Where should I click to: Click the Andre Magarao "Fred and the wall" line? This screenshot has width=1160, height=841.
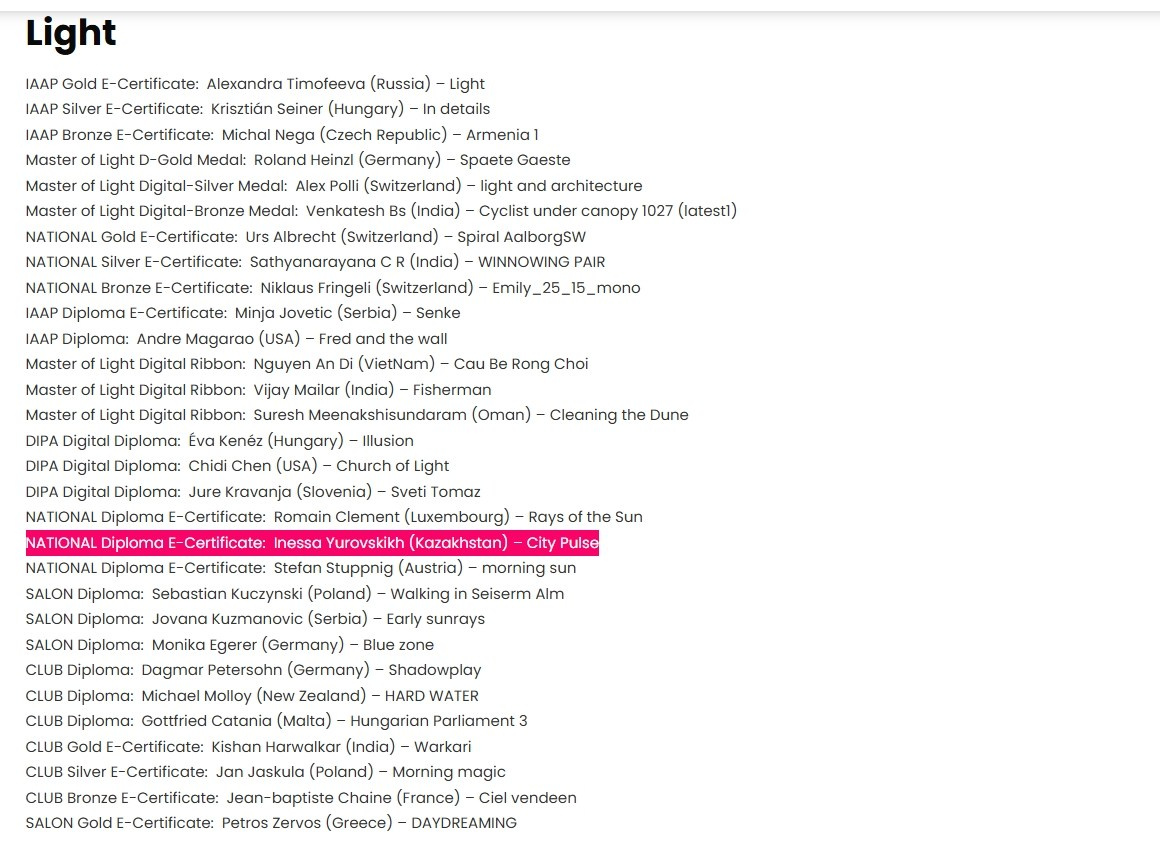(236, 339)
